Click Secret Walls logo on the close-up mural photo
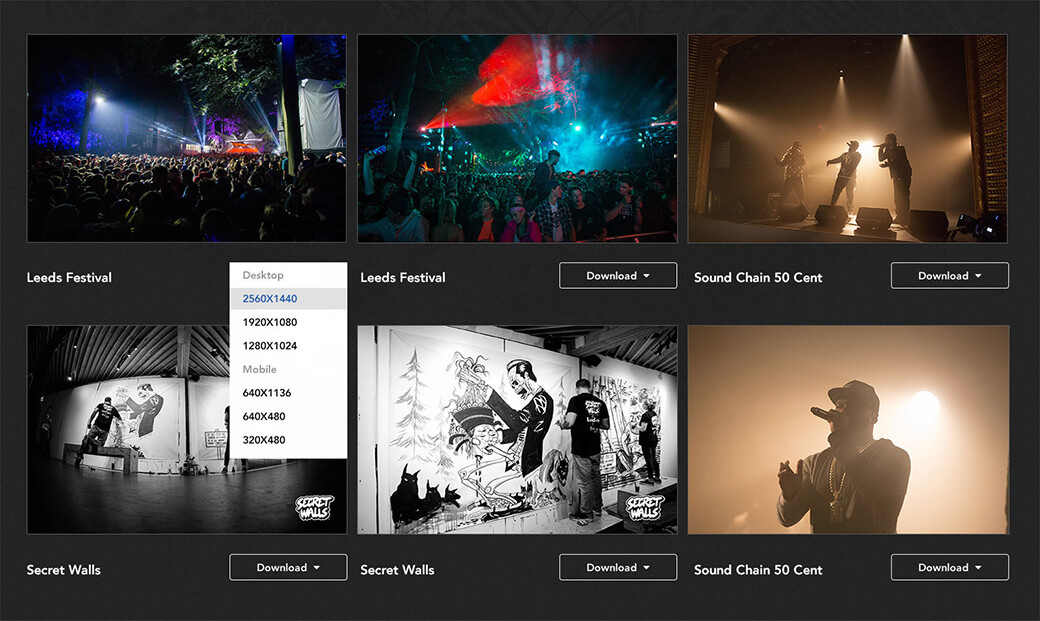1040x621 pixels. tap(645, 507)
